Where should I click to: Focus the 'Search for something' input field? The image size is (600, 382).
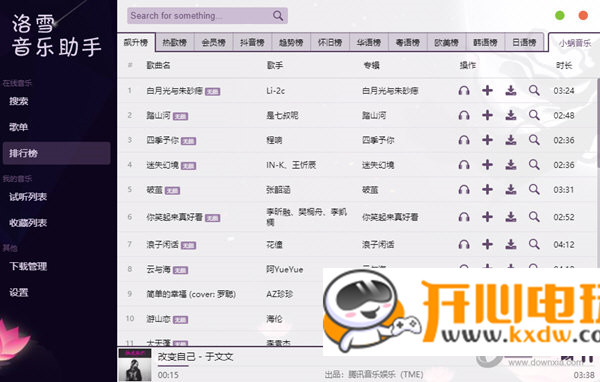click(200, 16)
